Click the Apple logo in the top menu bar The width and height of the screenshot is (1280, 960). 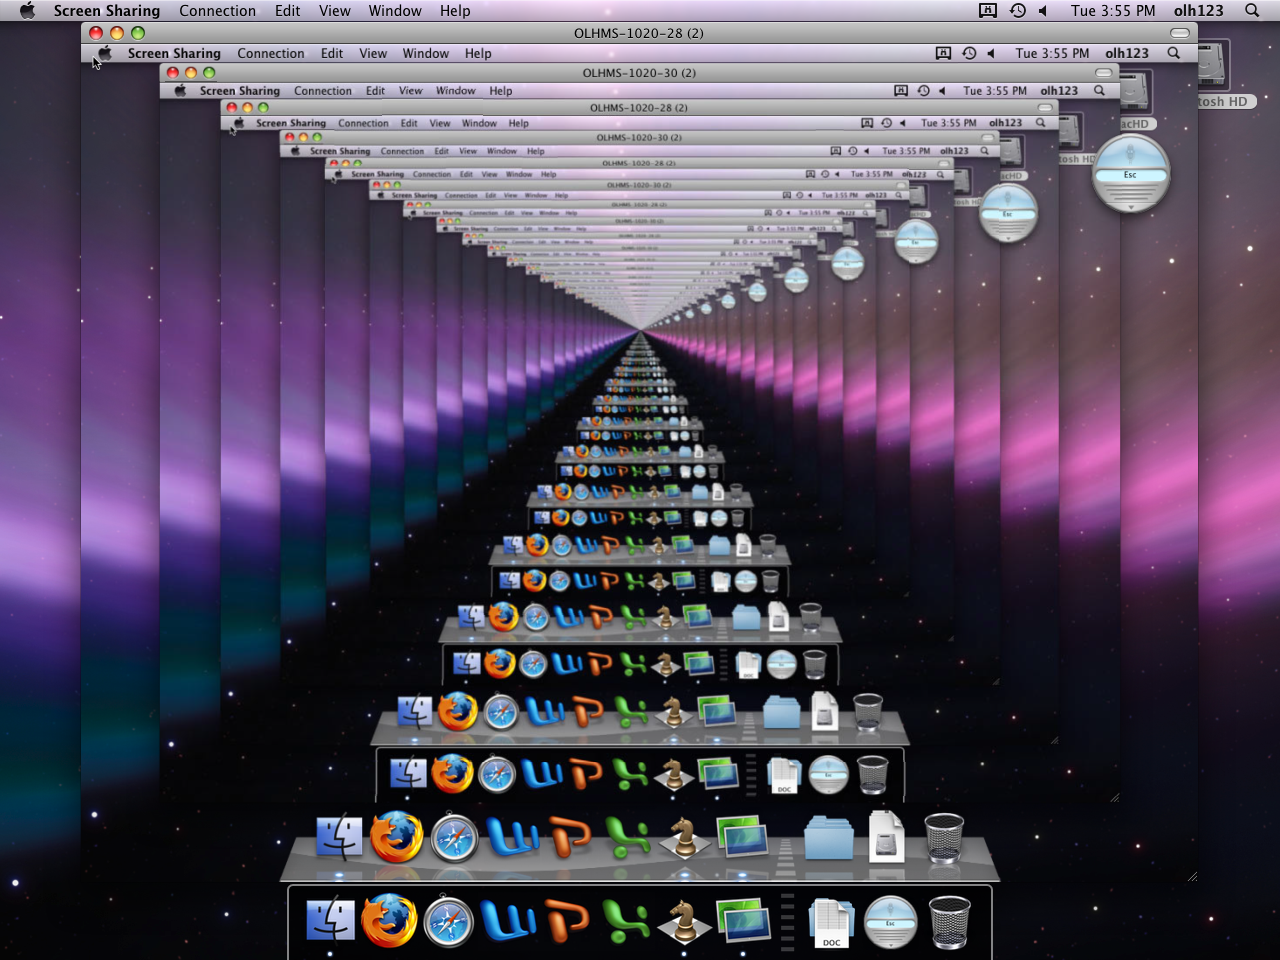coord(27,11)
